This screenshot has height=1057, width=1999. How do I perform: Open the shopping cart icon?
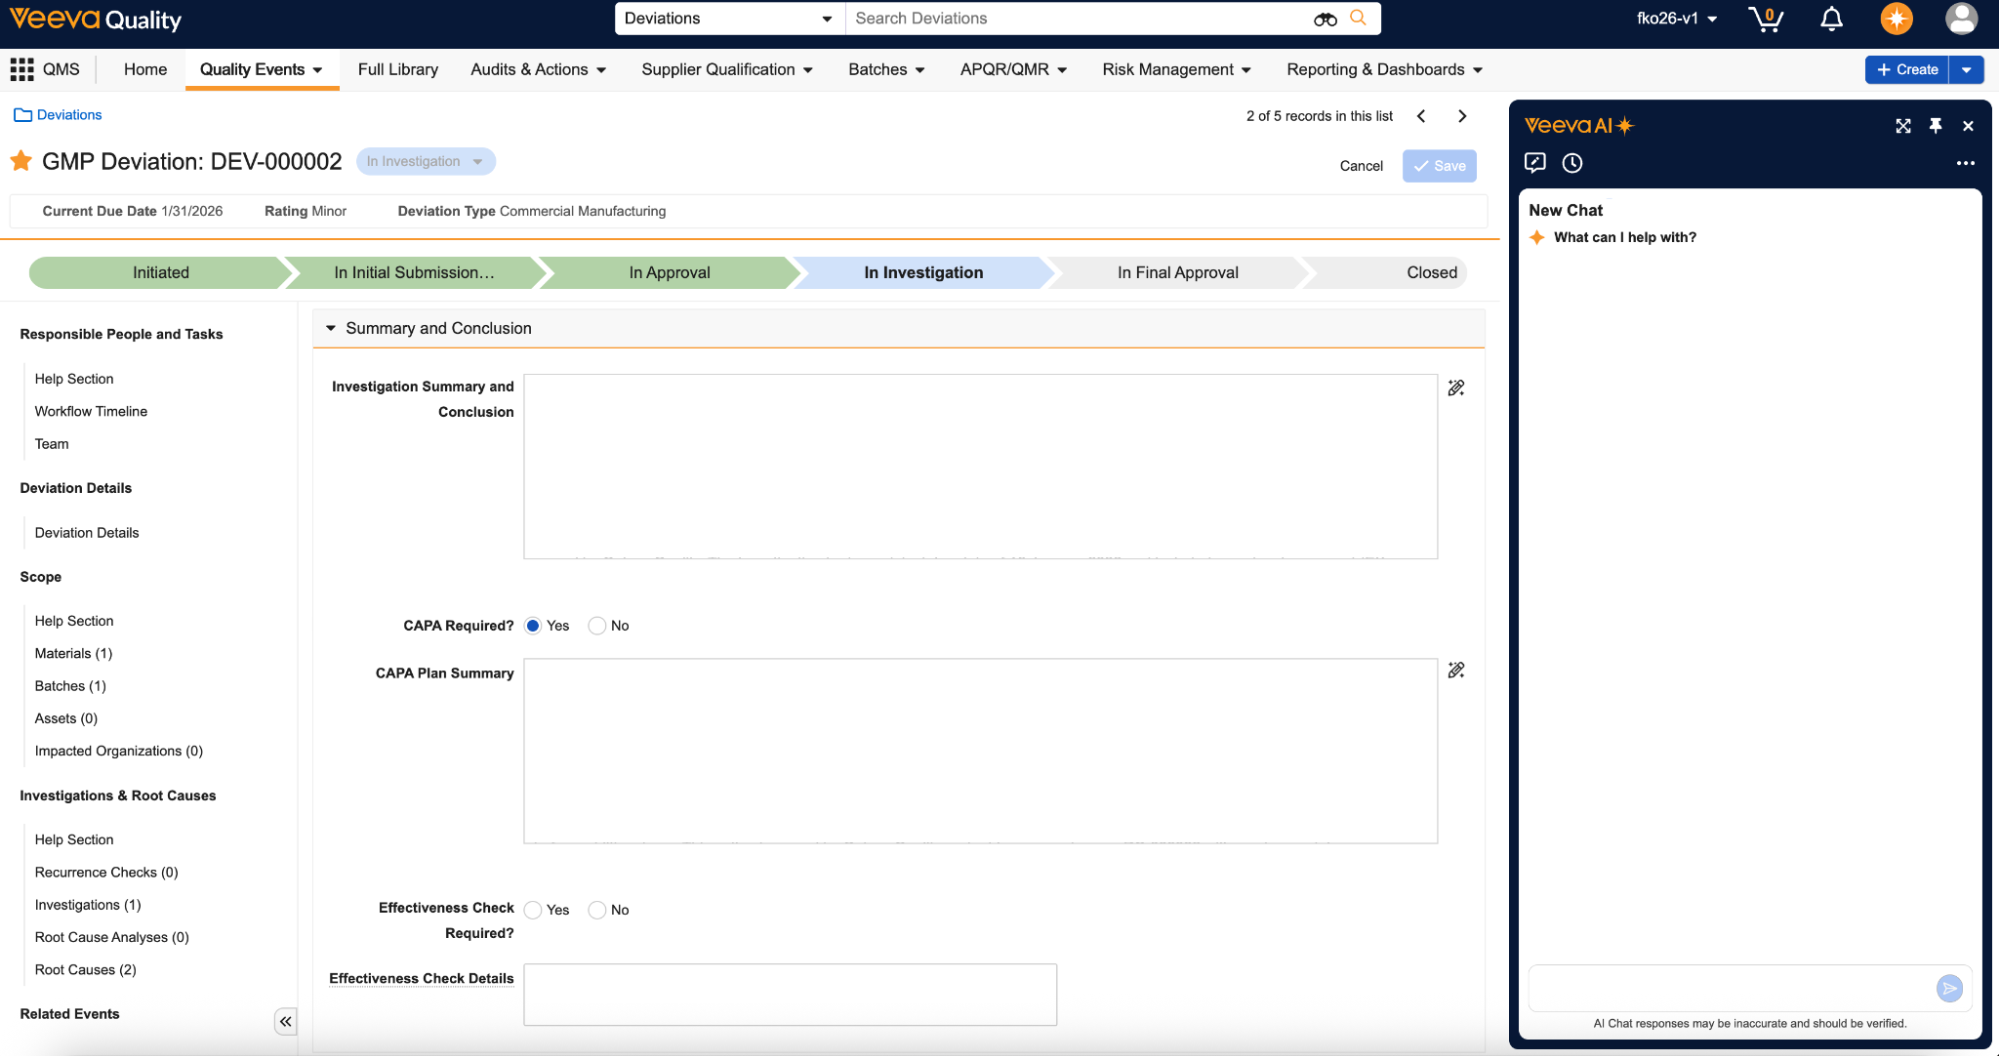click(1765, 19)
